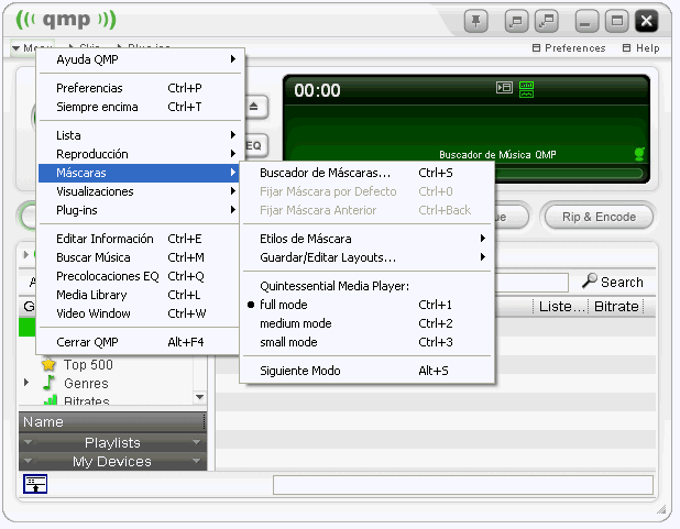Switch to the larger window mode icon
Image resolution: width=680 pixels, height=529 pixels.
click(546, 20)
